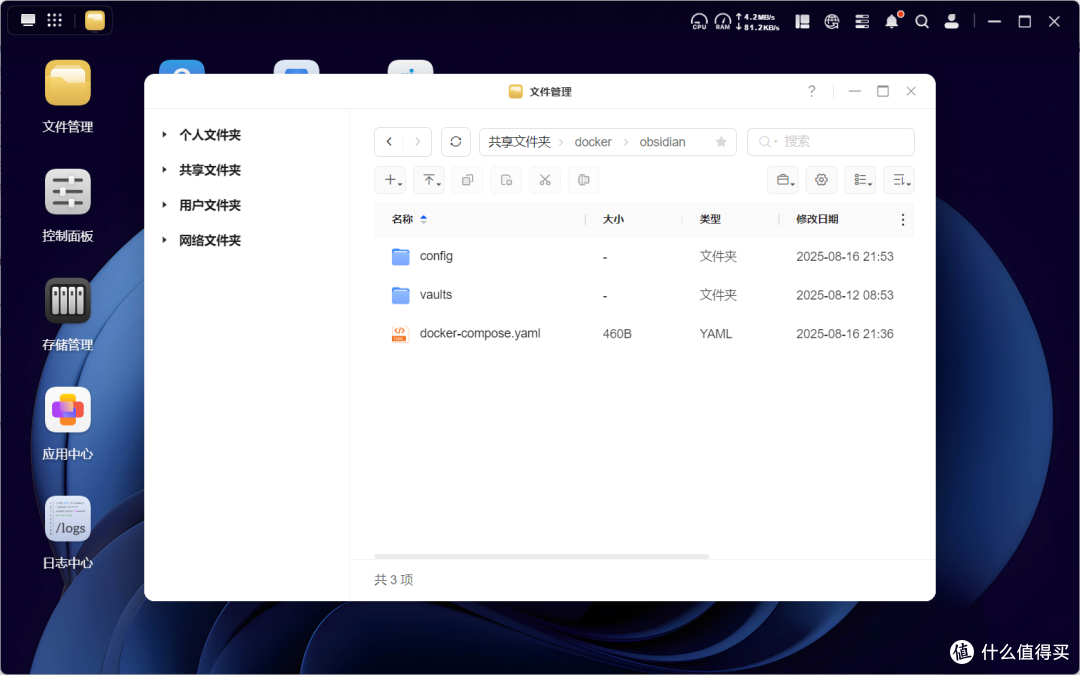Open search options dropdown arrow
This screenshot has height=675, width=1080.
[x=776, y=142]
